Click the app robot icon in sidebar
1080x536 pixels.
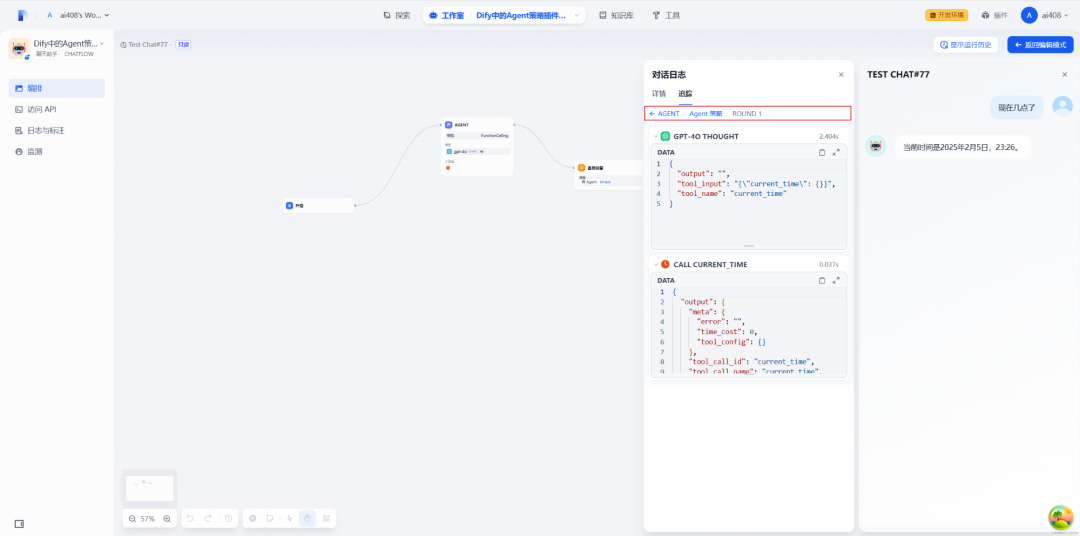click(x=19, y=48)
